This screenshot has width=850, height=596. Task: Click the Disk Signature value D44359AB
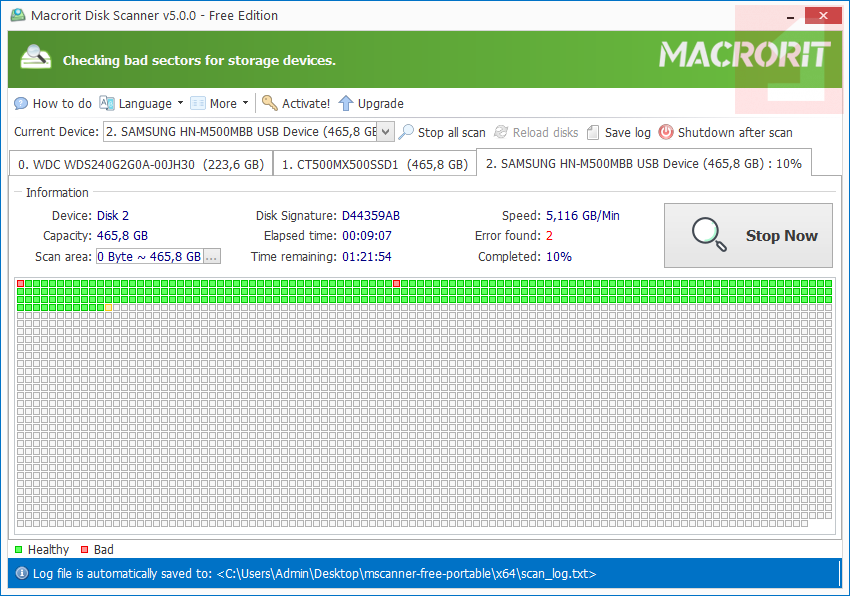371,216
